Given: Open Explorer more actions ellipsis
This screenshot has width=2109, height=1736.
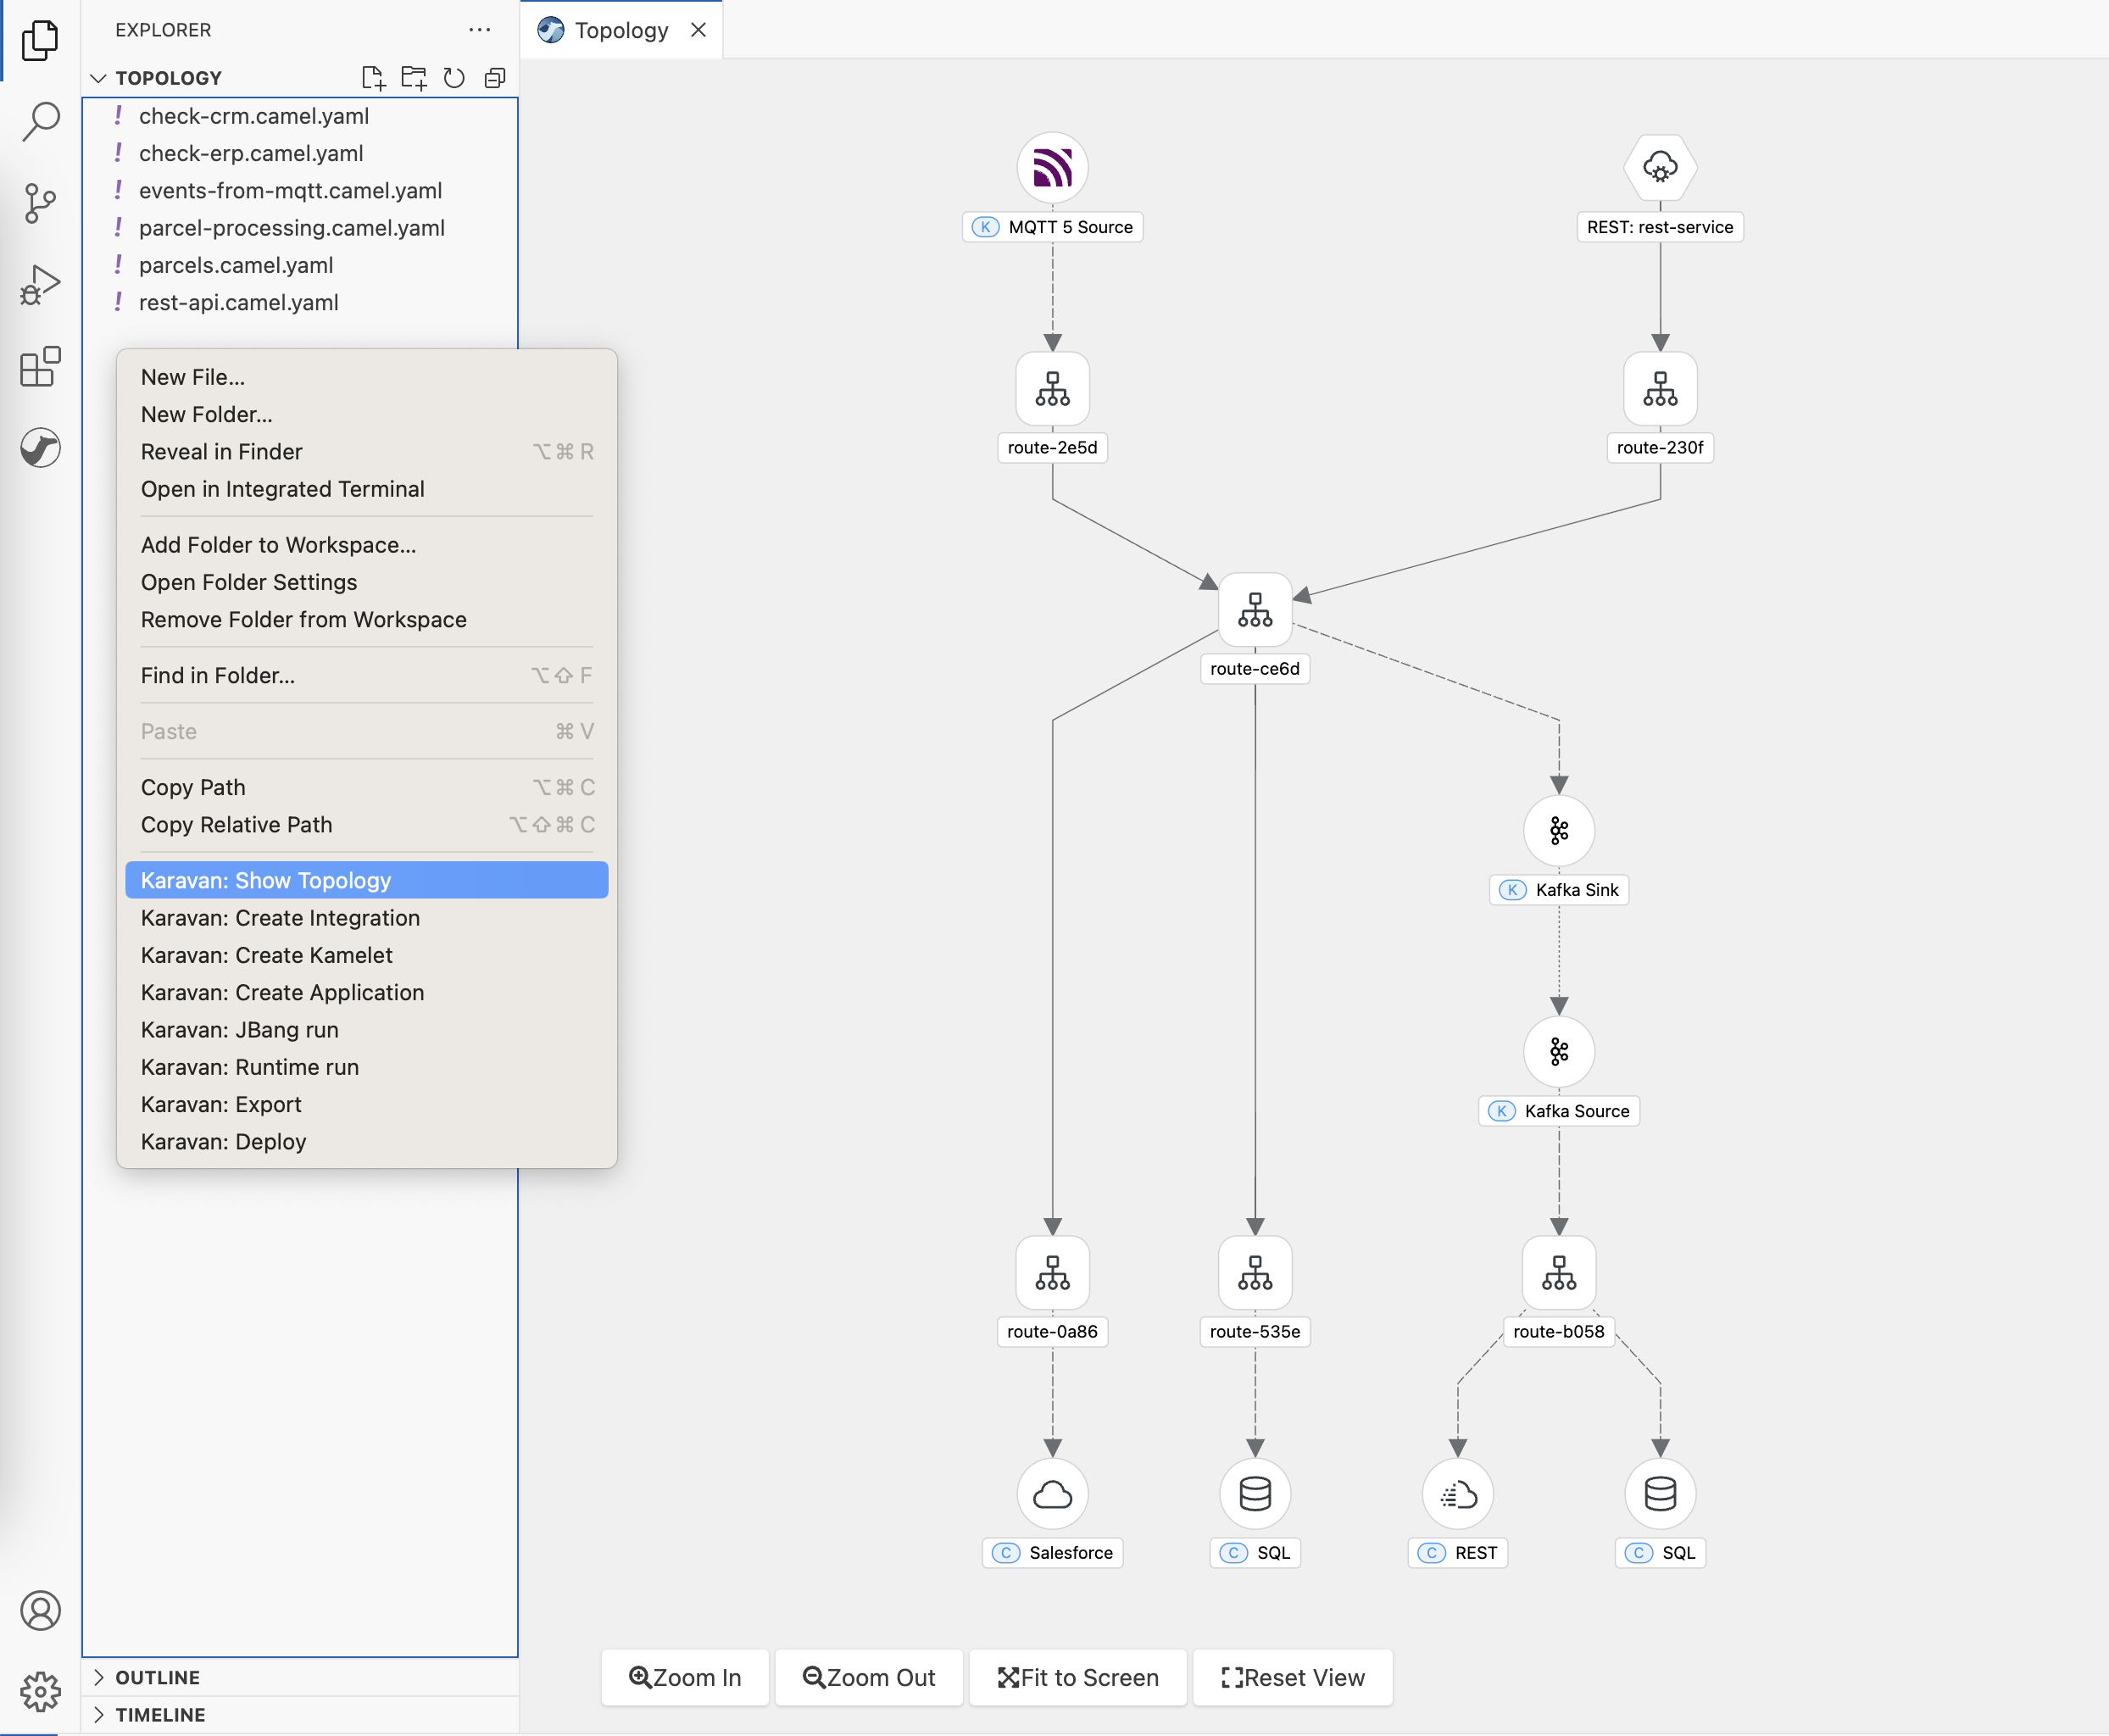Looking at the screenshot, I should click(480, 30).
